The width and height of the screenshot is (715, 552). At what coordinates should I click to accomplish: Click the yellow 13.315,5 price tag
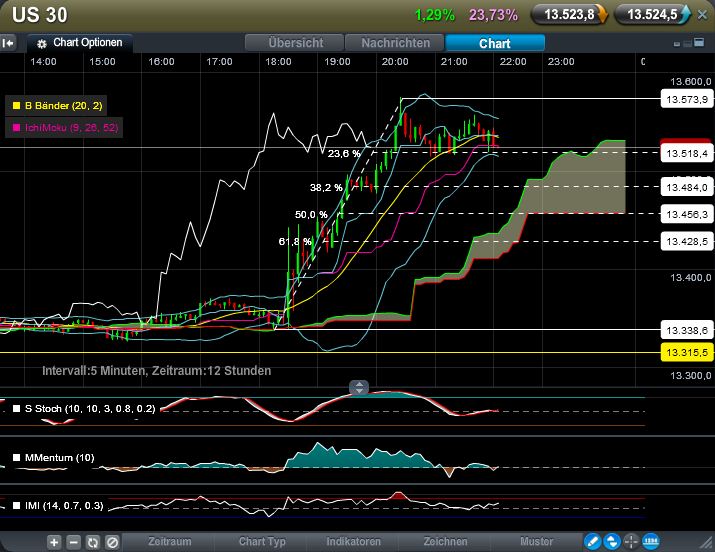(687, 352)
